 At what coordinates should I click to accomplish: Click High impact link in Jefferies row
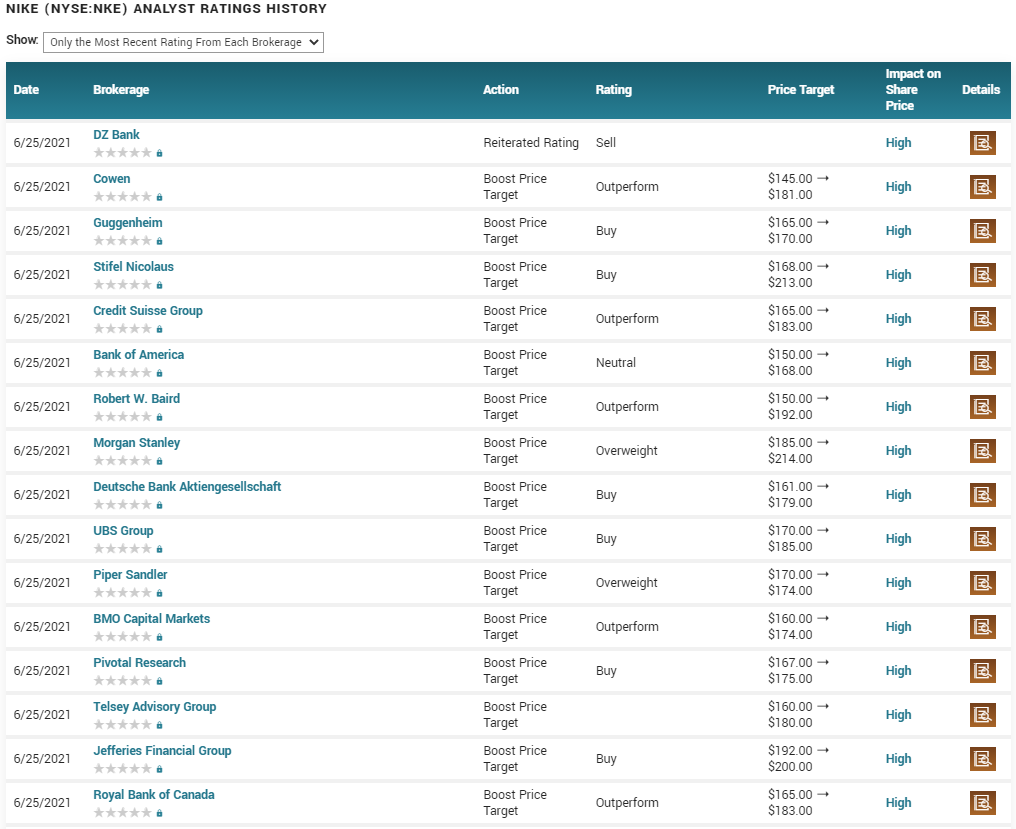pos(898,759)
